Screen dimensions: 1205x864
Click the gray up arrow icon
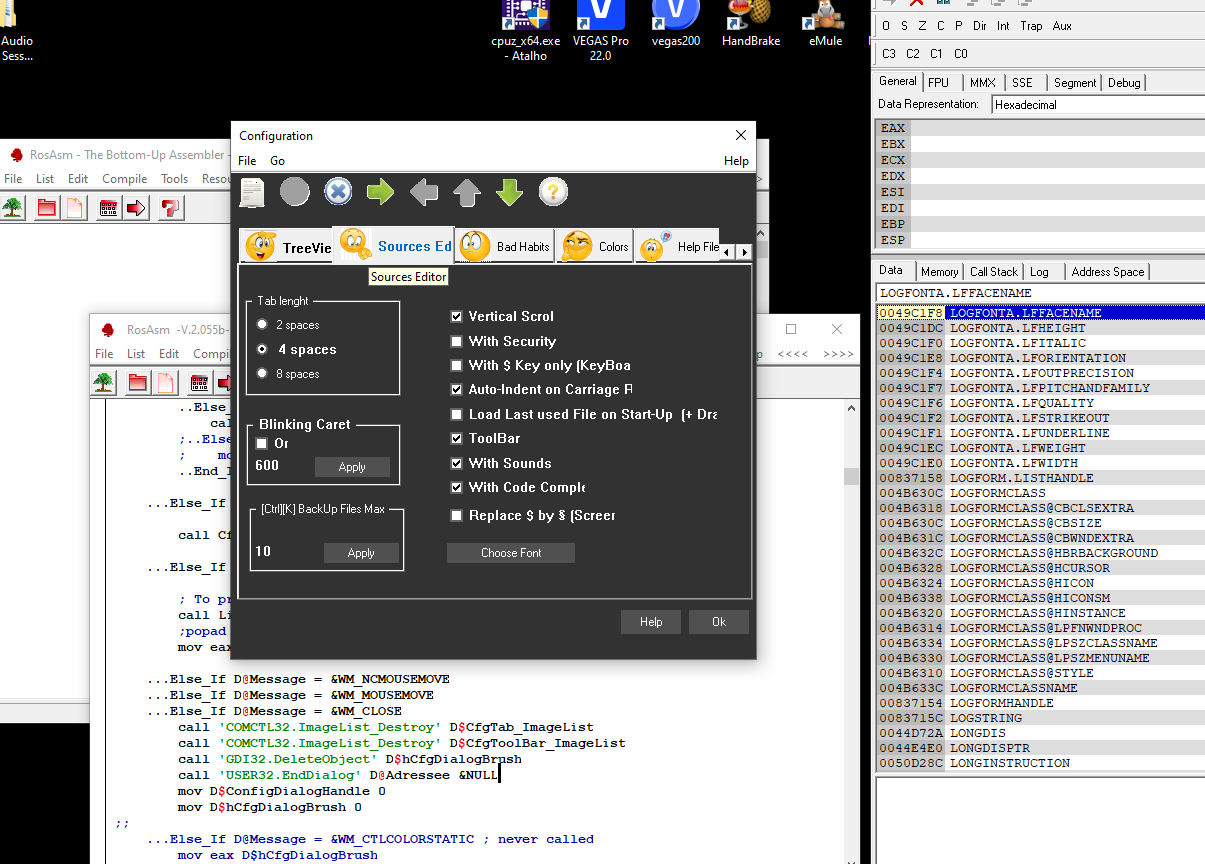pyautogui.click(x=467, y=191)
